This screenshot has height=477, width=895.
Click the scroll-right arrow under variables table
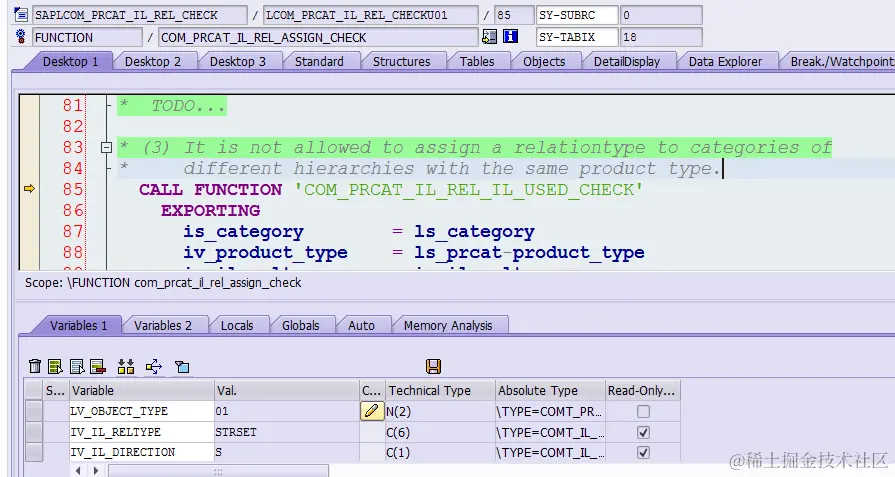click(96, 471)
